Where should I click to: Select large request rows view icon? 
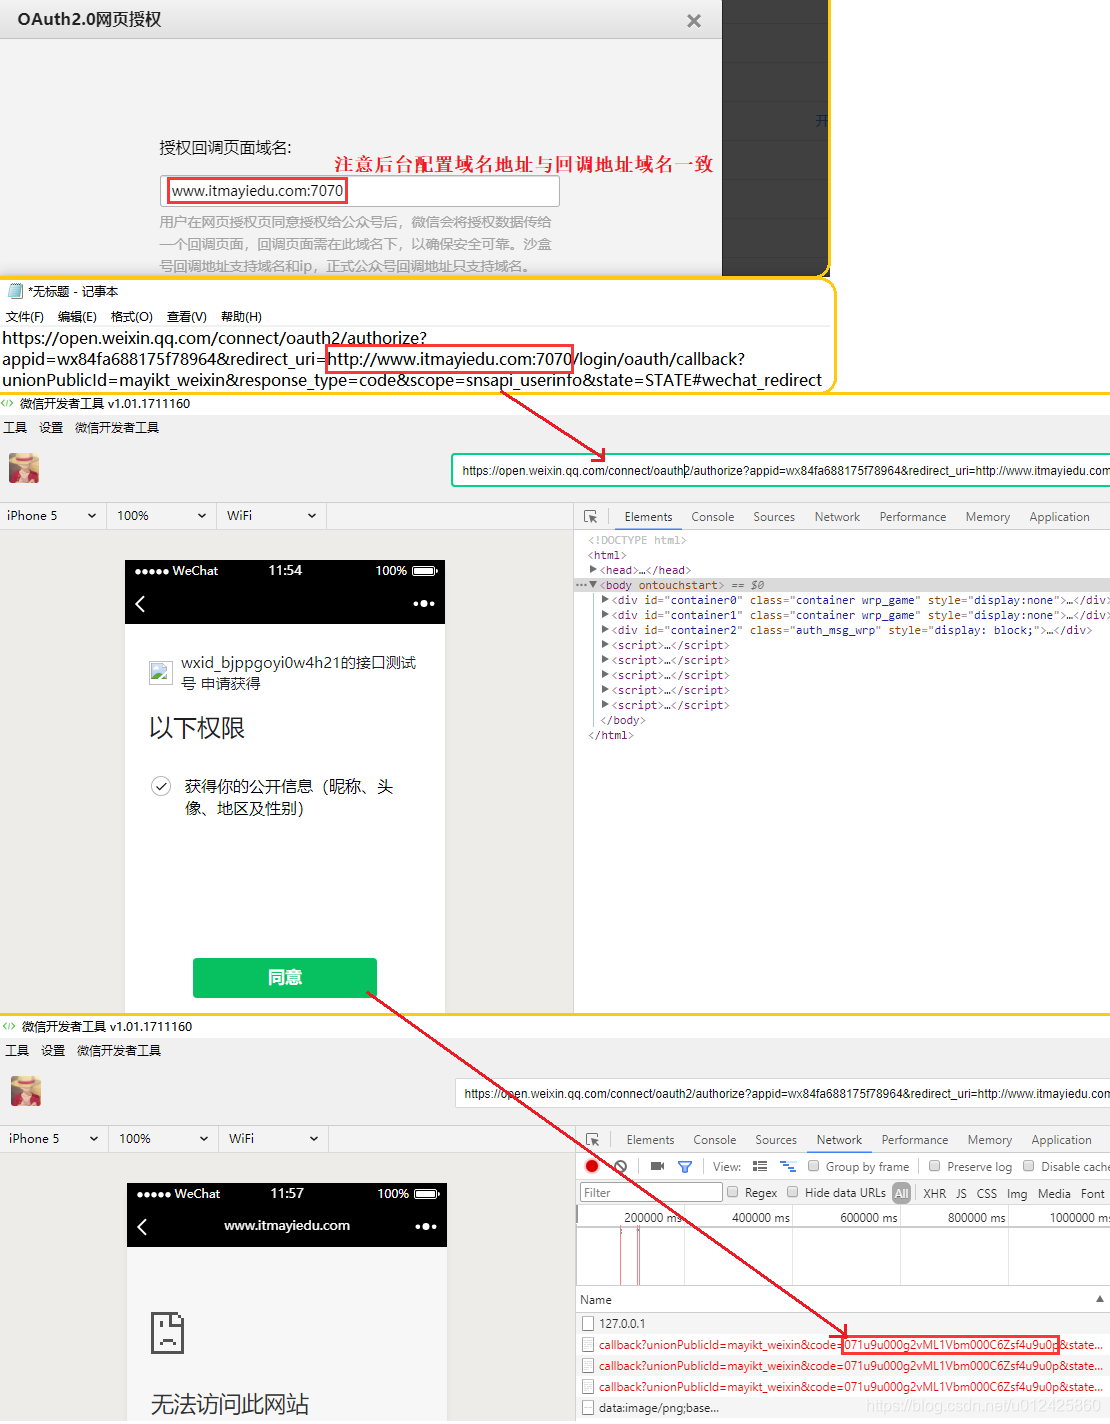(x=760, y=1166)
